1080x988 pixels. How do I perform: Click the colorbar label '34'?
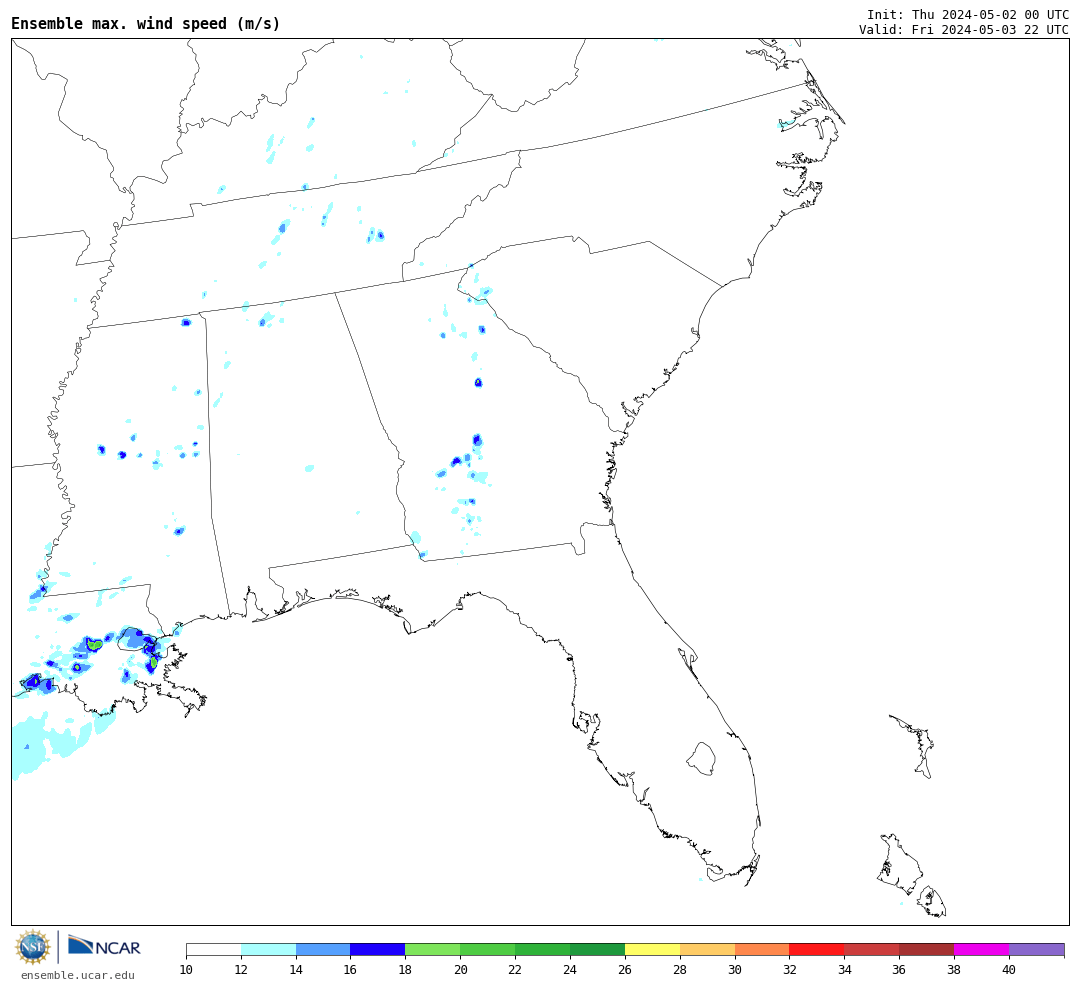(844, 970)
